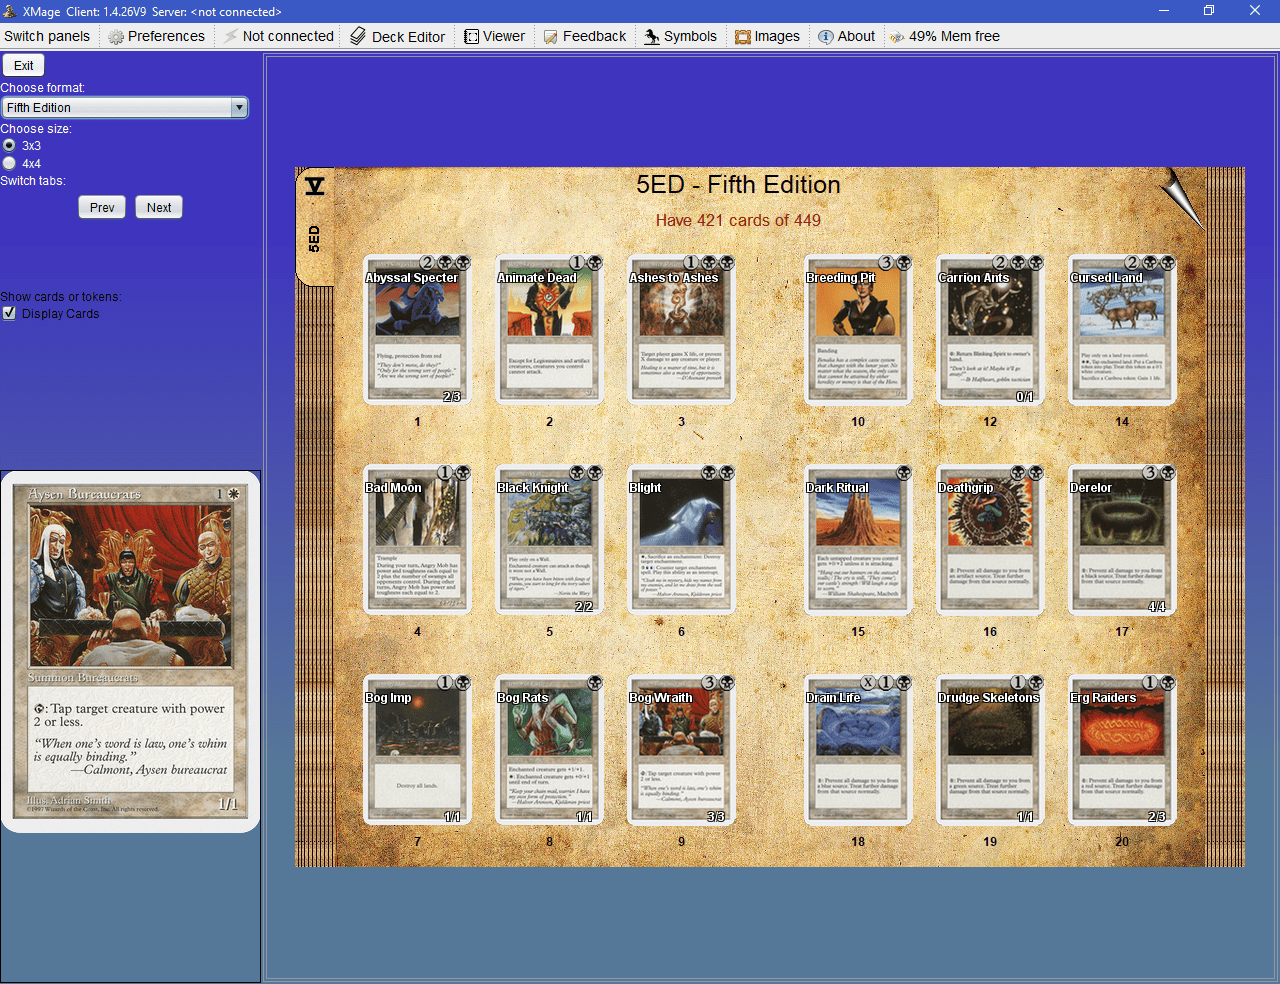Viewport: 1280px width, 984px height.
Task: Click the Exit button
Action: 24,65
